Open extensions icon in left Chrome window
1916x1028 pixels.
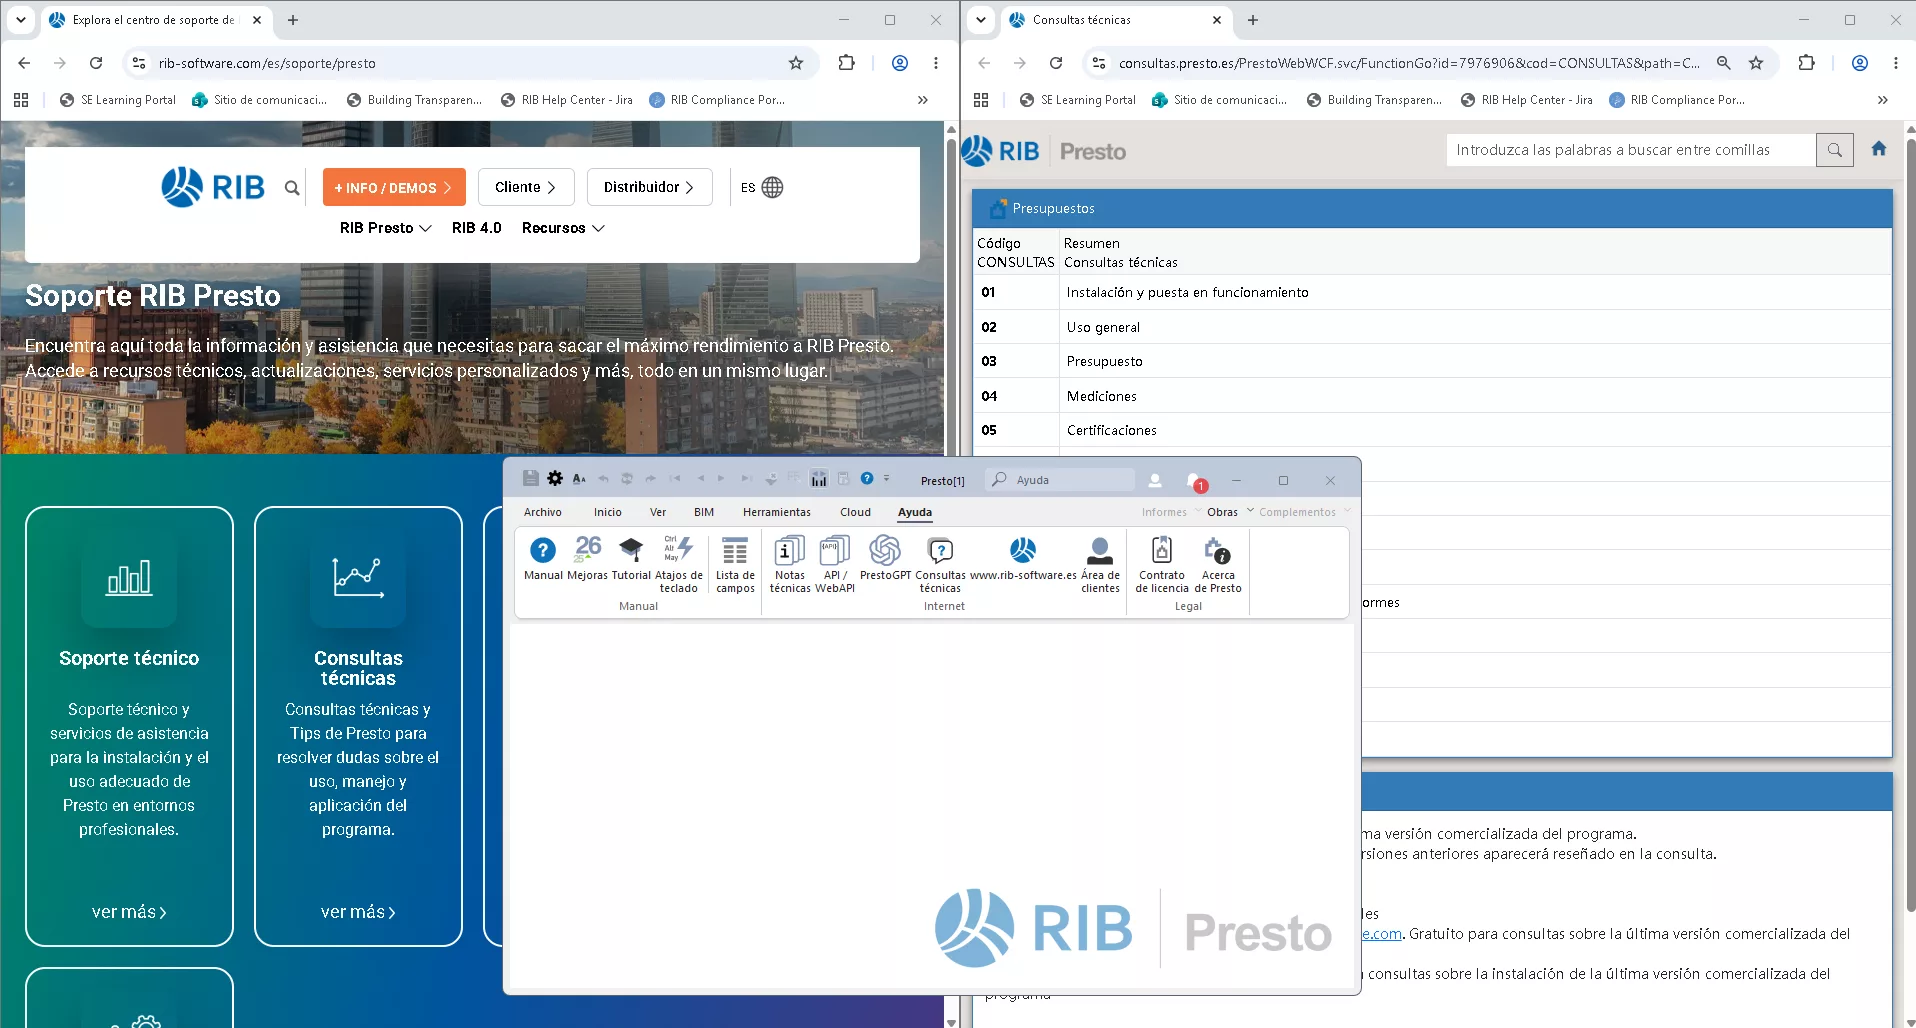pos(846,63)
